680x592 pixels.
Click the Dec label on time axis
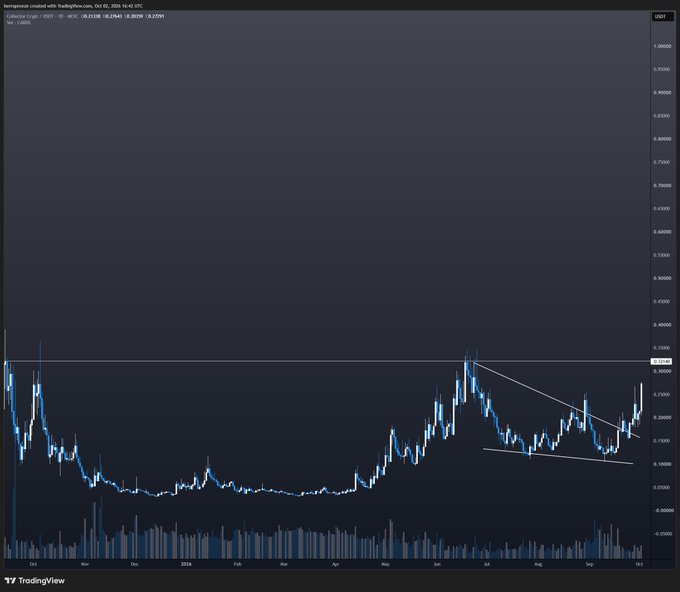(134, 564)
